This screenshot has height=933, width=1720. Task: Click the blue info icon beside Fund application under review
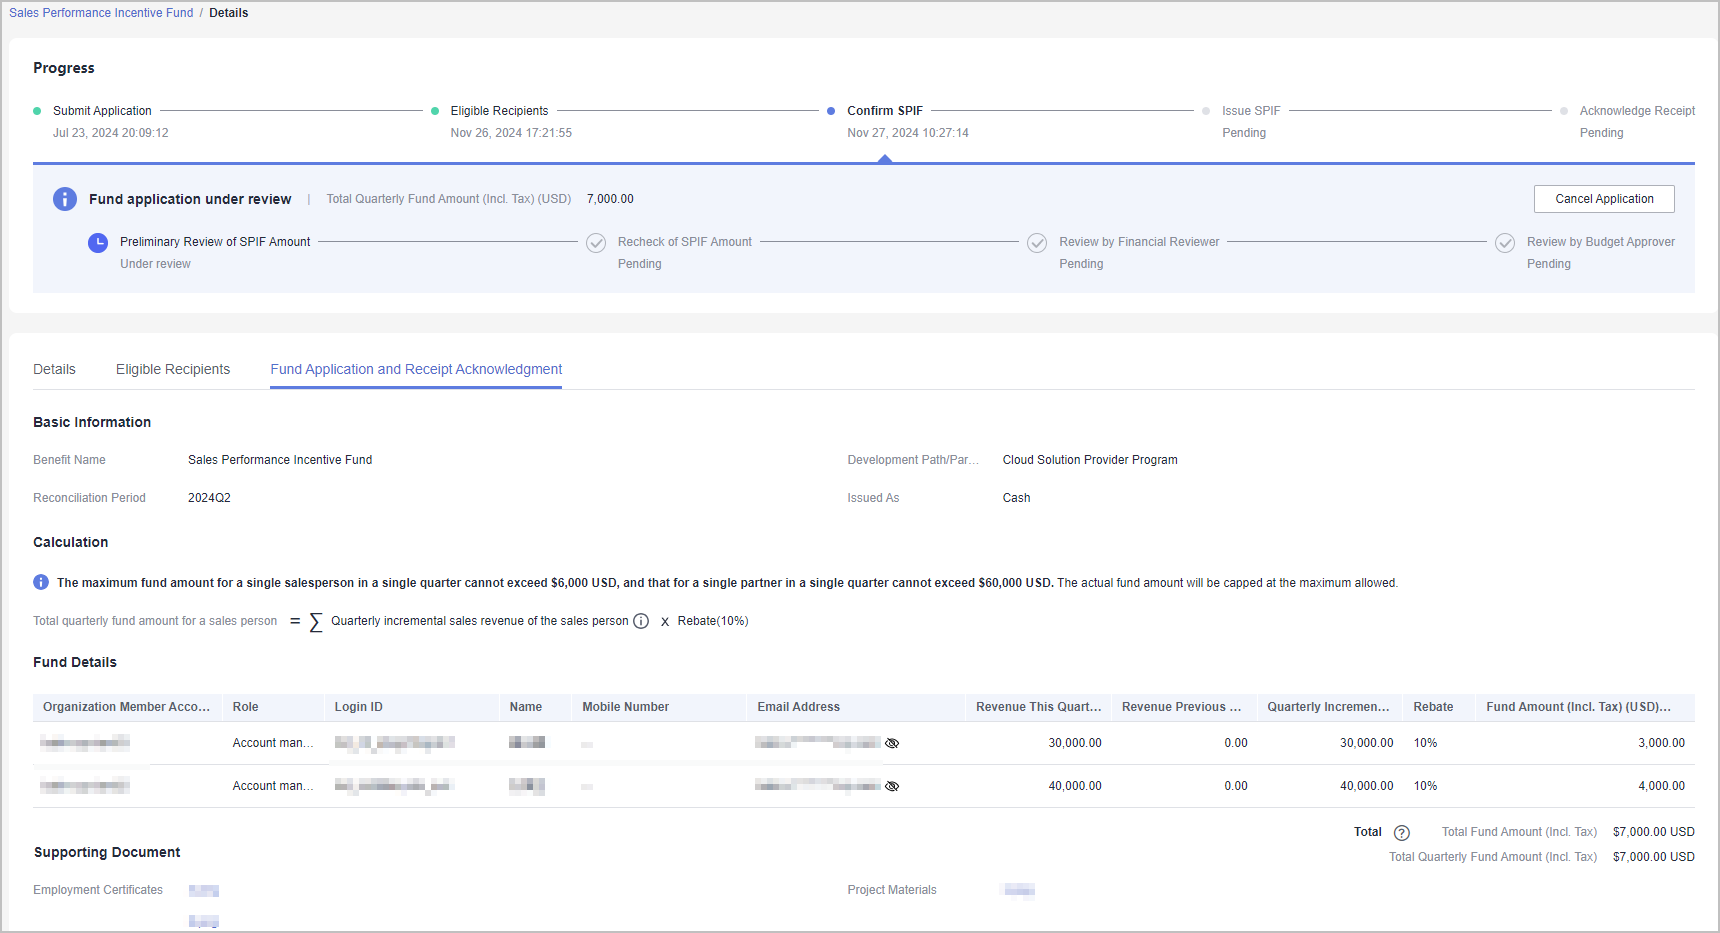pos(65,199)
